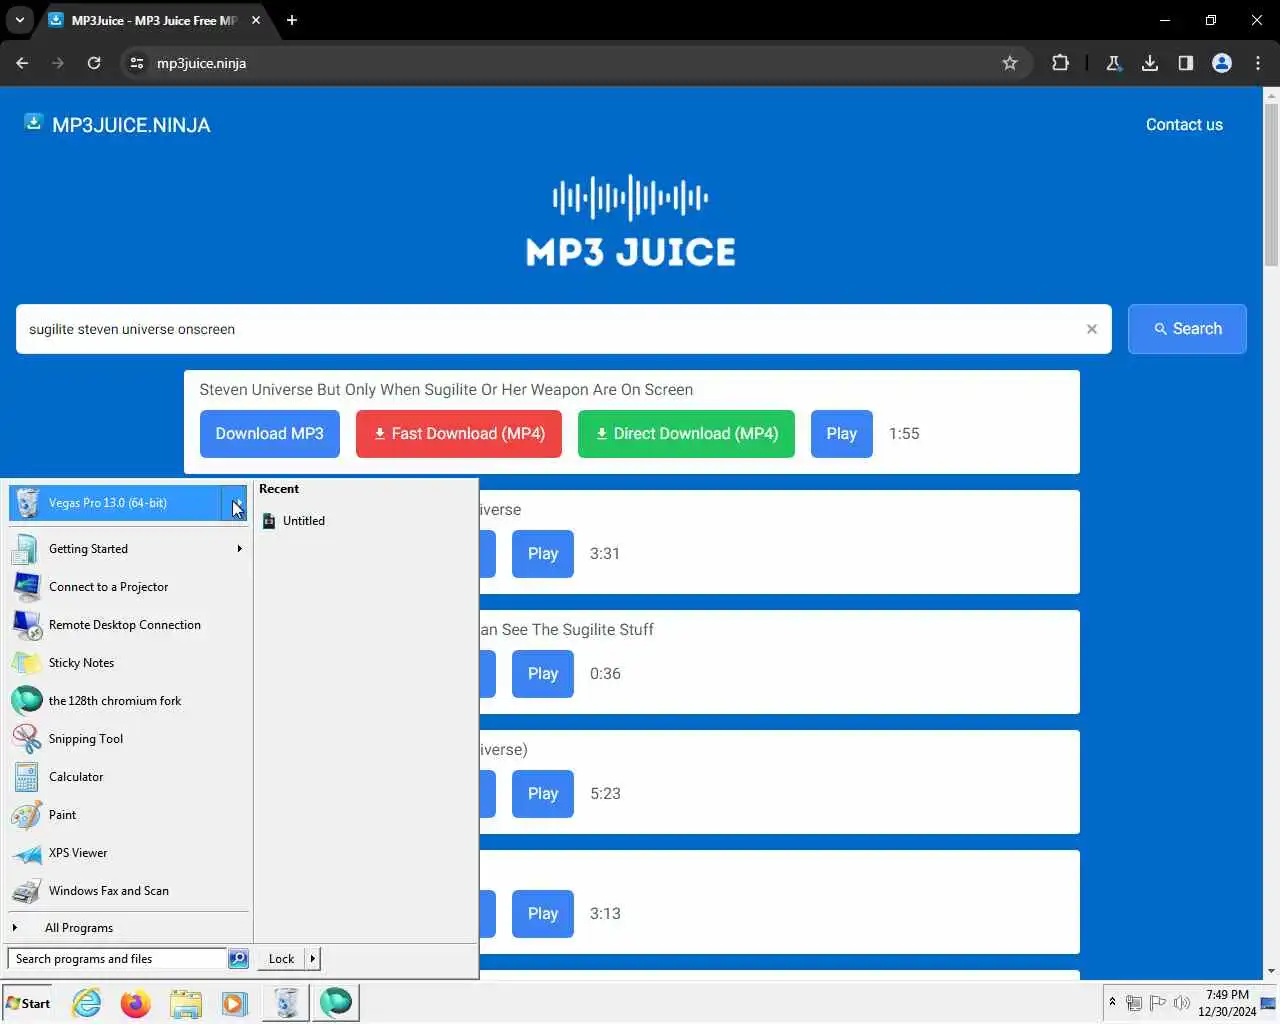Open File Explorer folder on taskbar
1280x1024 pixels.
pos(186,1003)
